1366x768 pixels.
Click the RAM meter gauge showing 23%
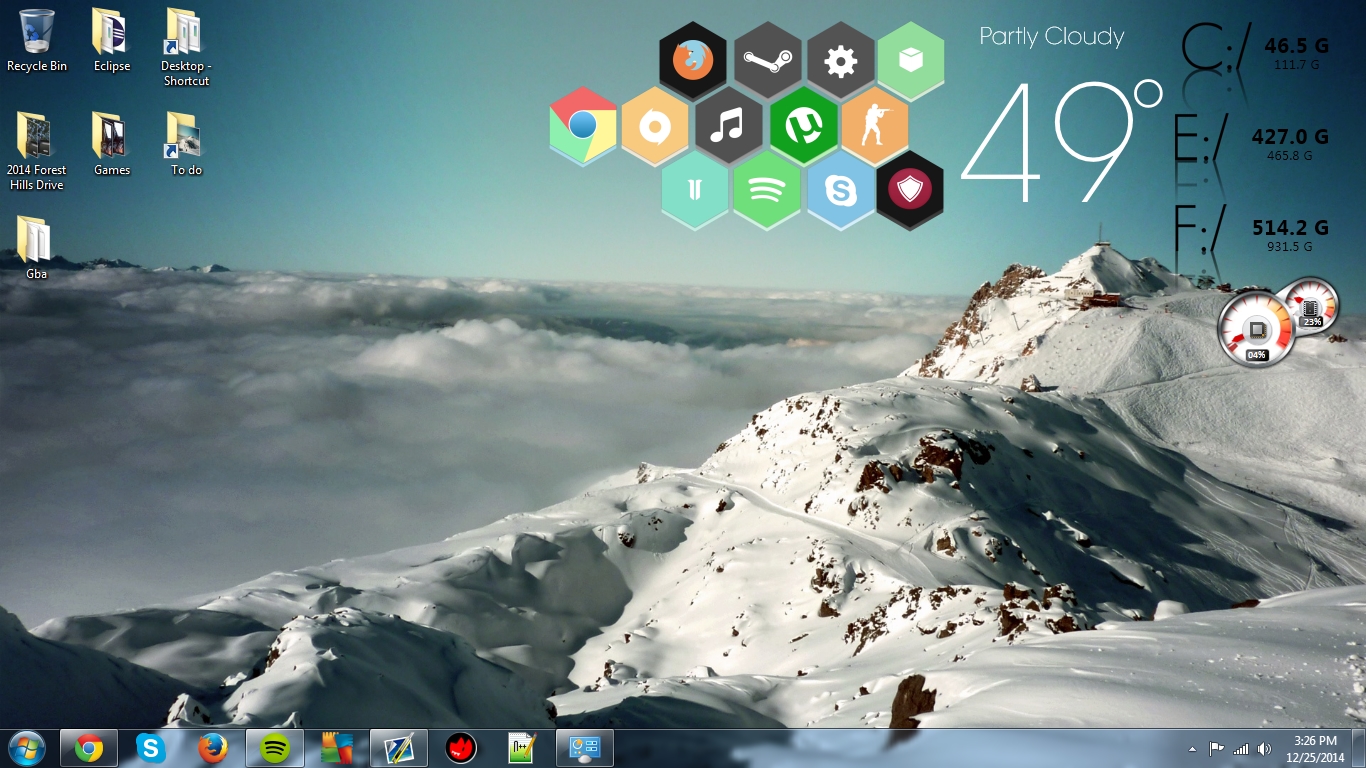1312,305
